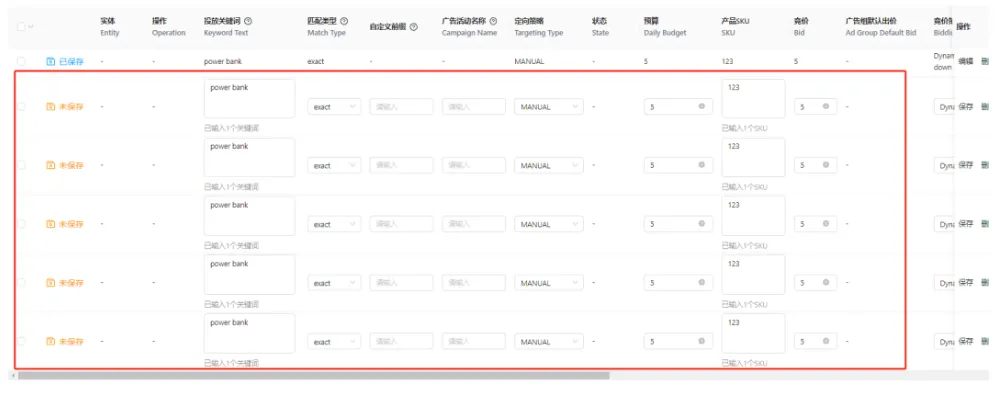Clear Daily Budget value in fifth unsaved row

point(702,342)
